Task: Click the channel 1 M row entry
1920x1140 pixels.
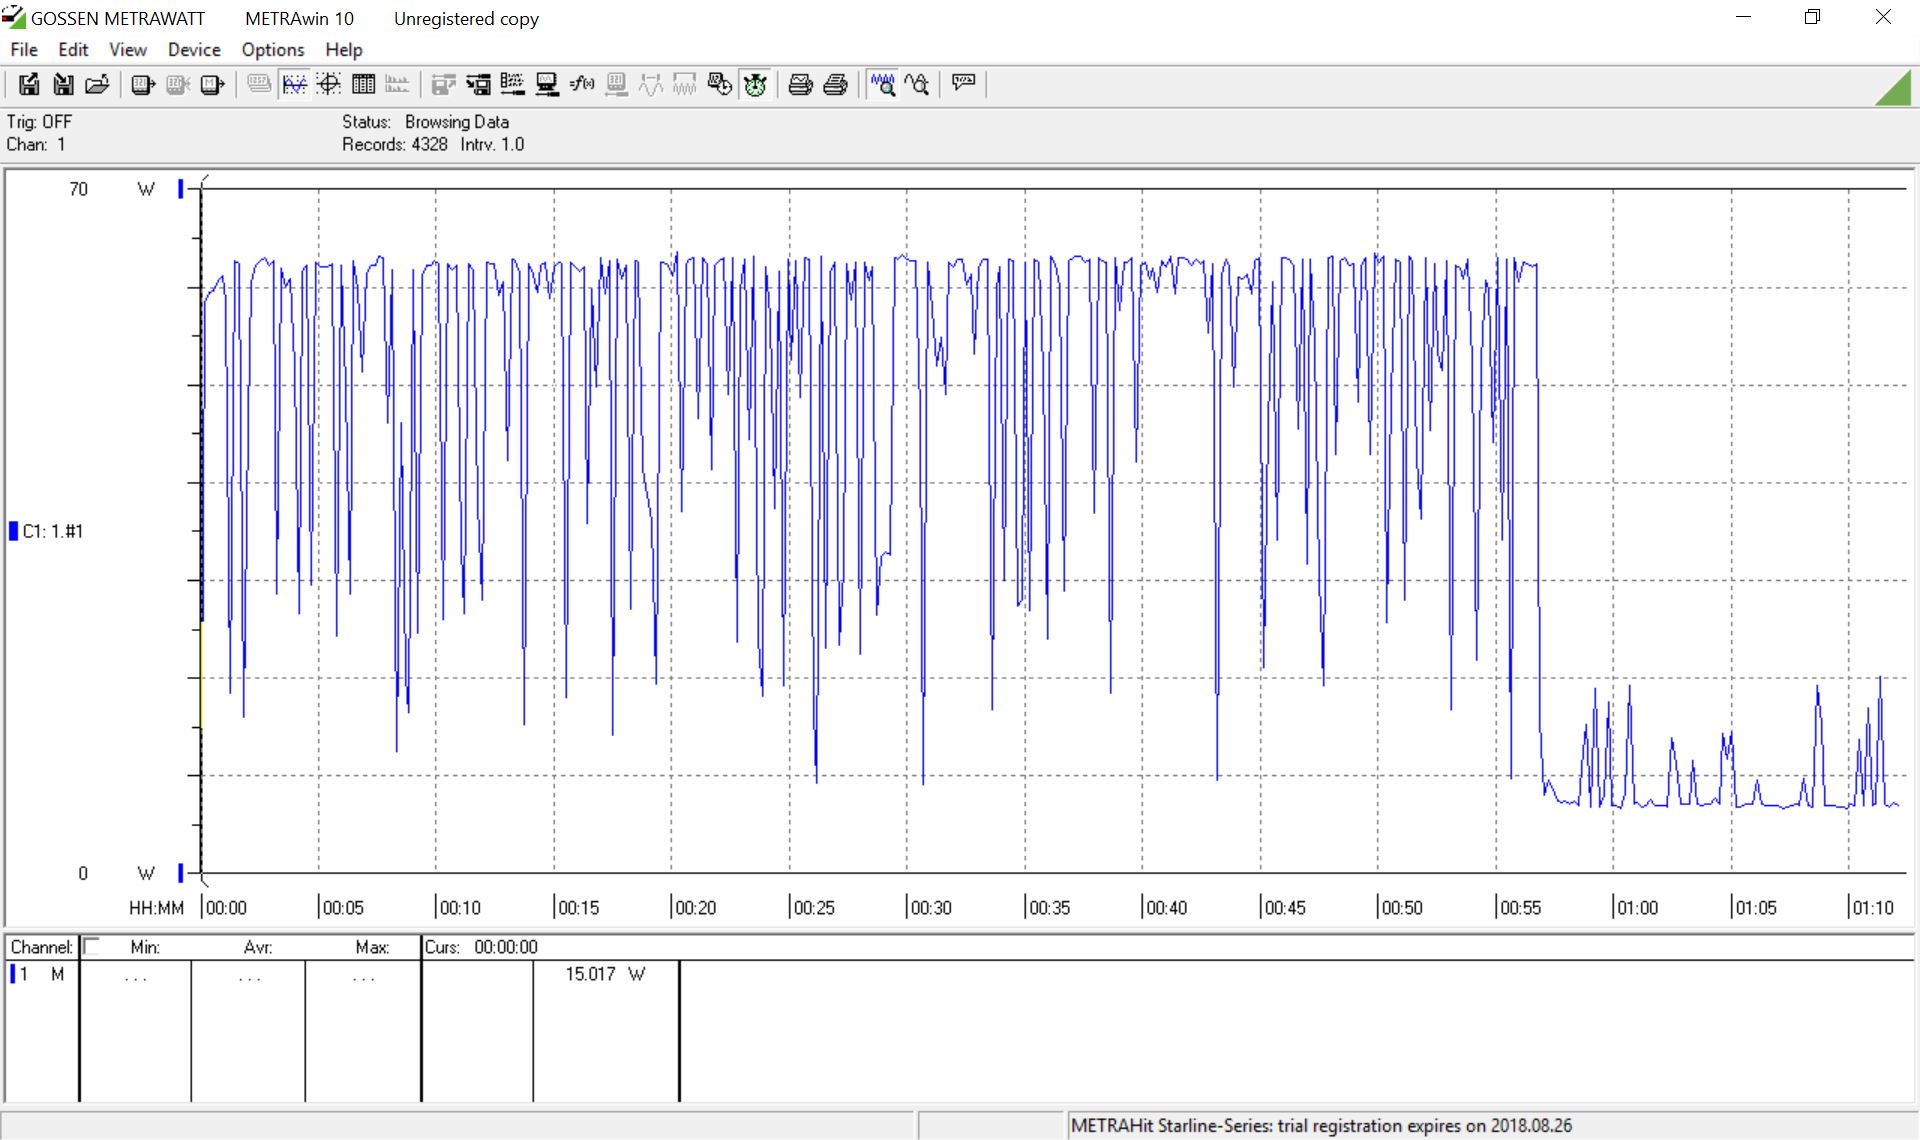Action: coord(38,974)
